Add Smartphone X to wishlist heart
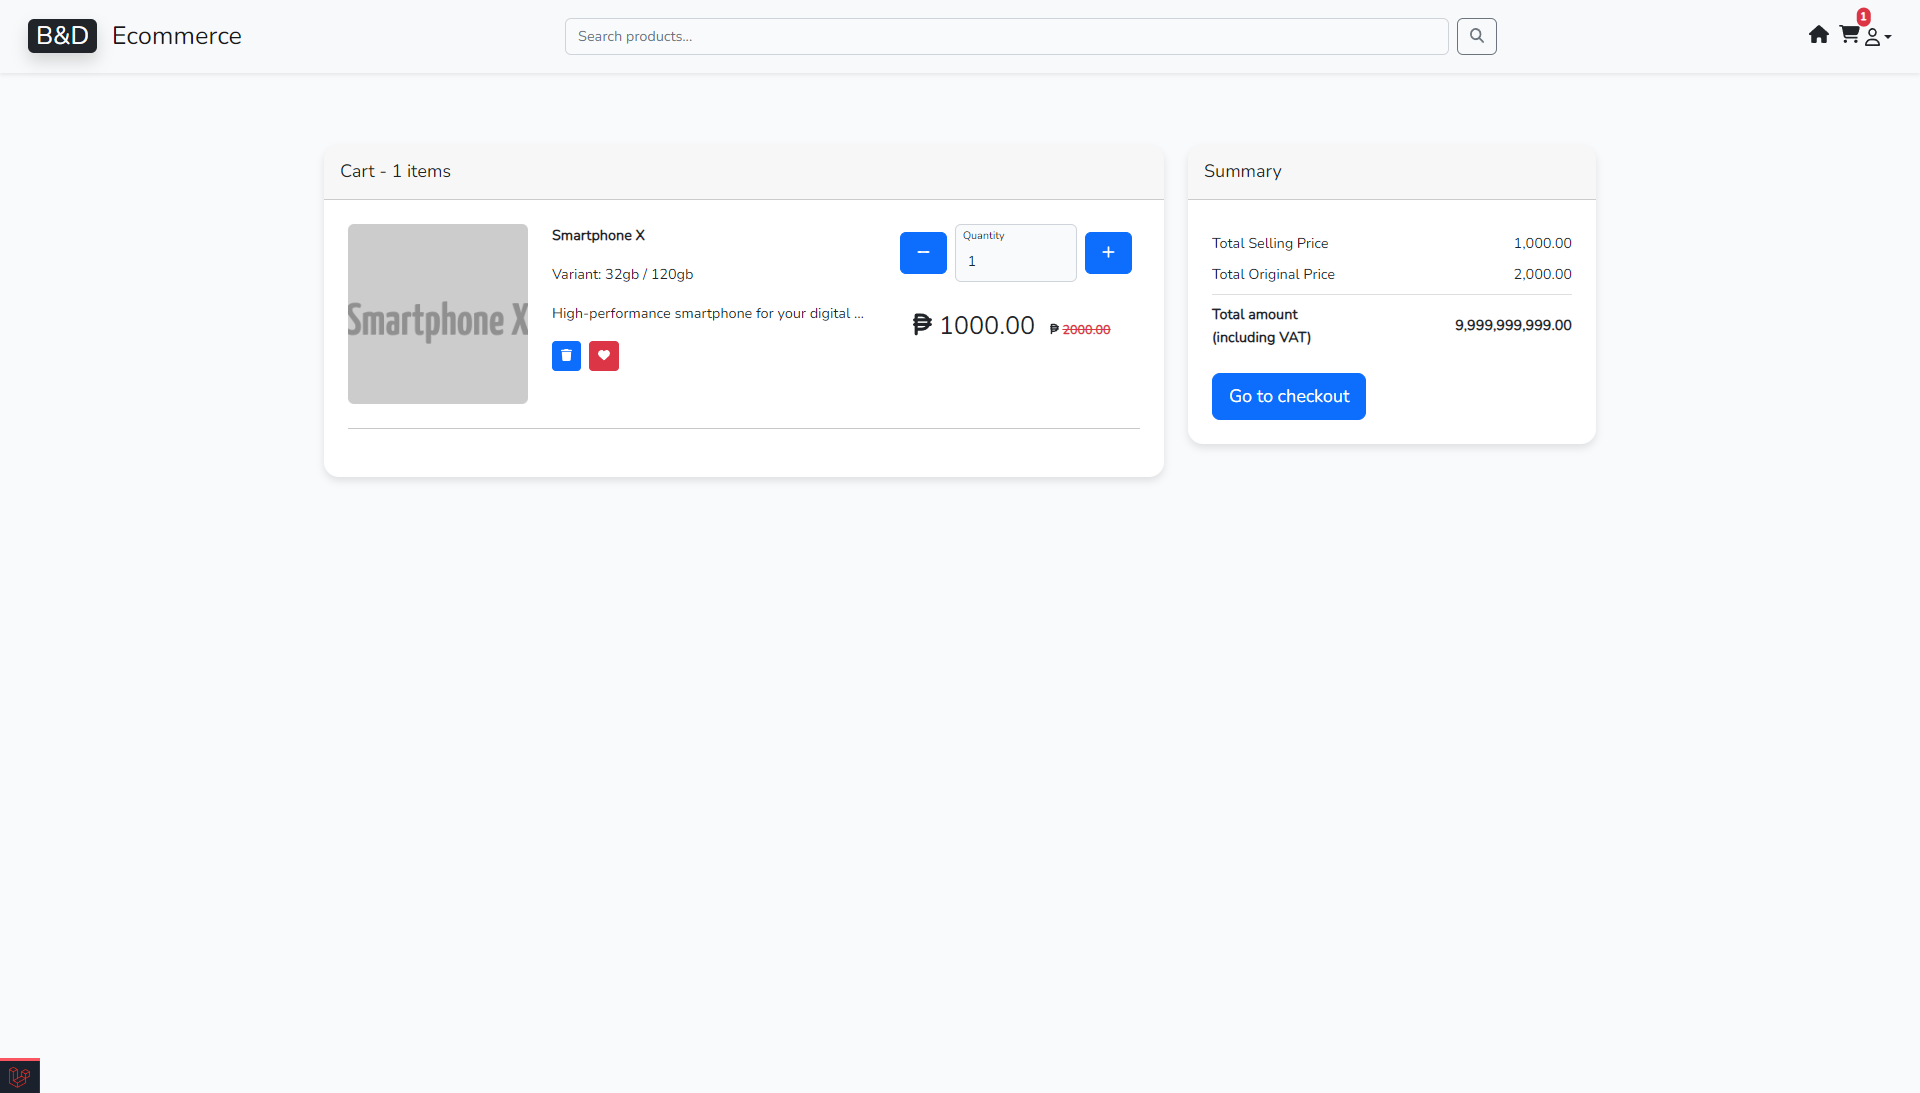 click(604, 356)
